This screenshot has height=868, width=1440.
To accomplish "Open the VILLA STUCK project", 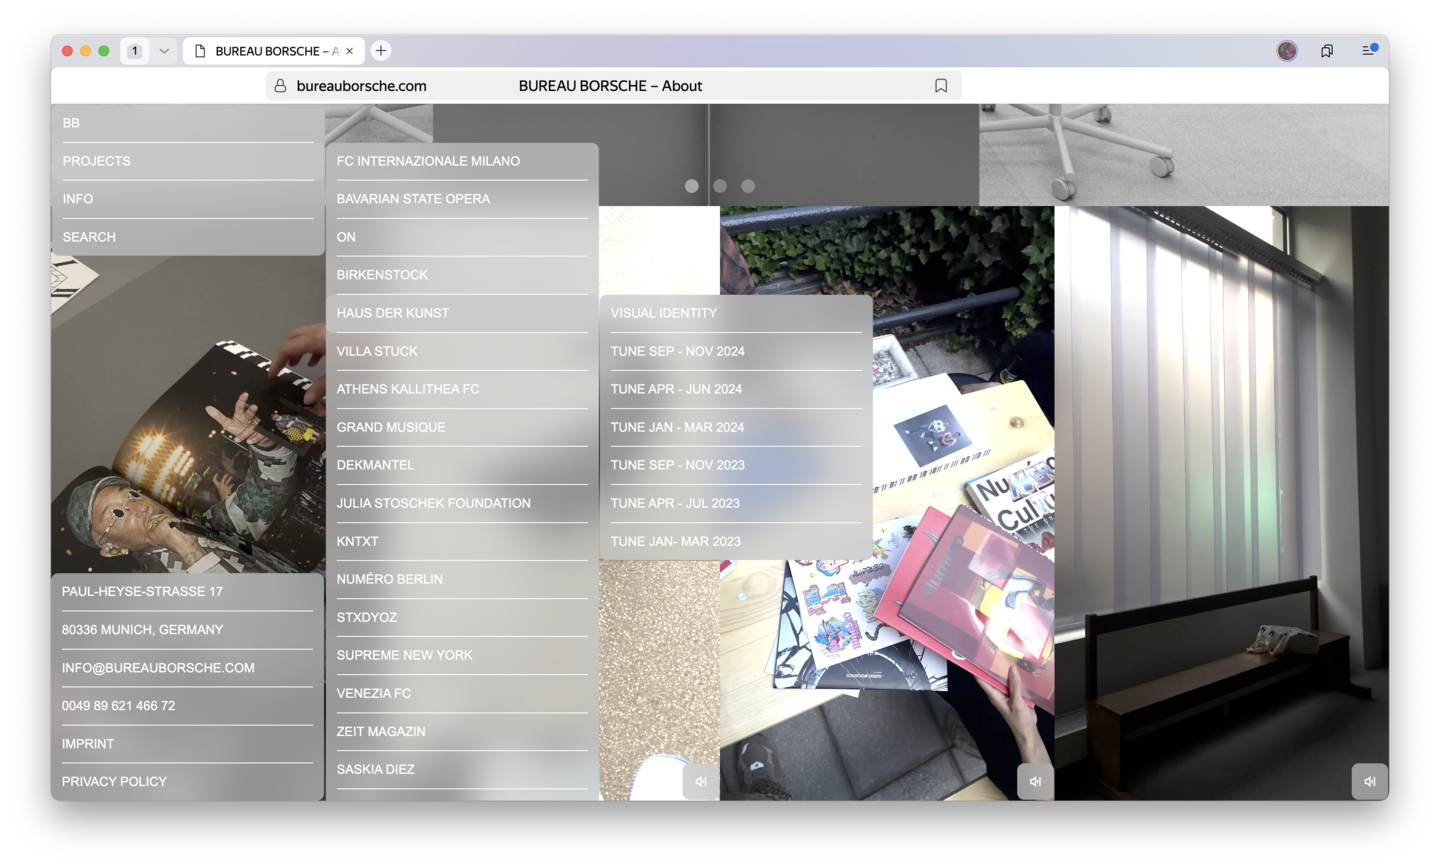I will coord(462,351).
